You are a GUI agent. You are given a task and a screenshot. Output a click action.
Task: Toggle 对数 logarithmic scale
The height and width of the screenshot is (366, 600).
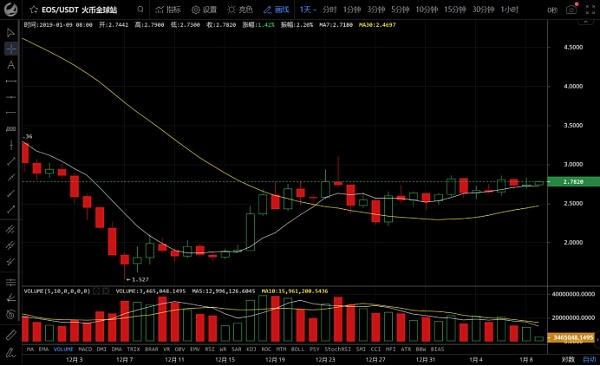[568, 359]
